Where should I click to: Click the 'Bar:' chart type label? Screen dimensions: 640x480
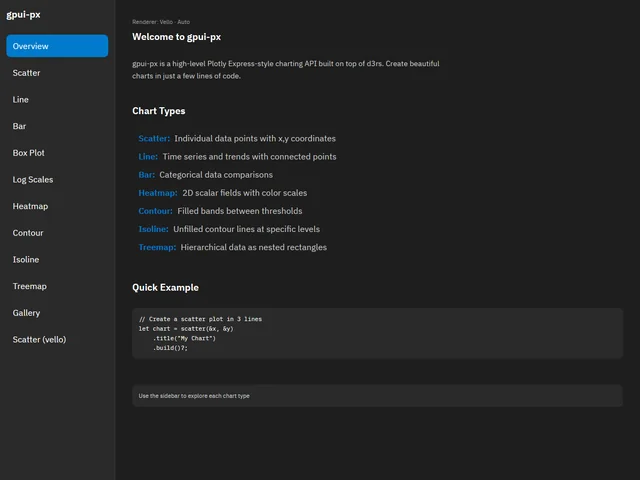(x=147, y=175)
